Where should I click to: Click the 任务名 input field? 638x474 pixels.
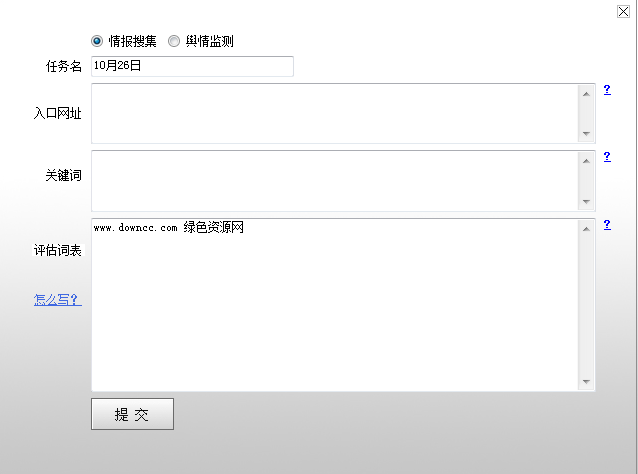point(192,66)
